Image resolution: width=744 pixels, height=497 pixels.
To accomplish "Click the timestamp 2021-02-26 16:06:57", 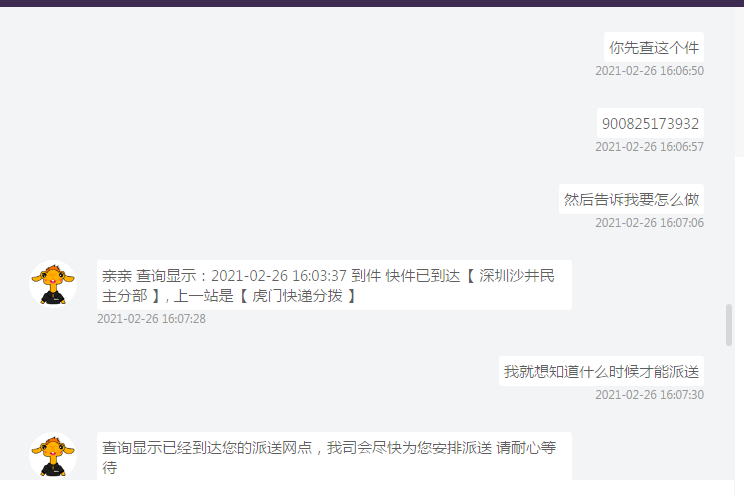I will (650, 147).
